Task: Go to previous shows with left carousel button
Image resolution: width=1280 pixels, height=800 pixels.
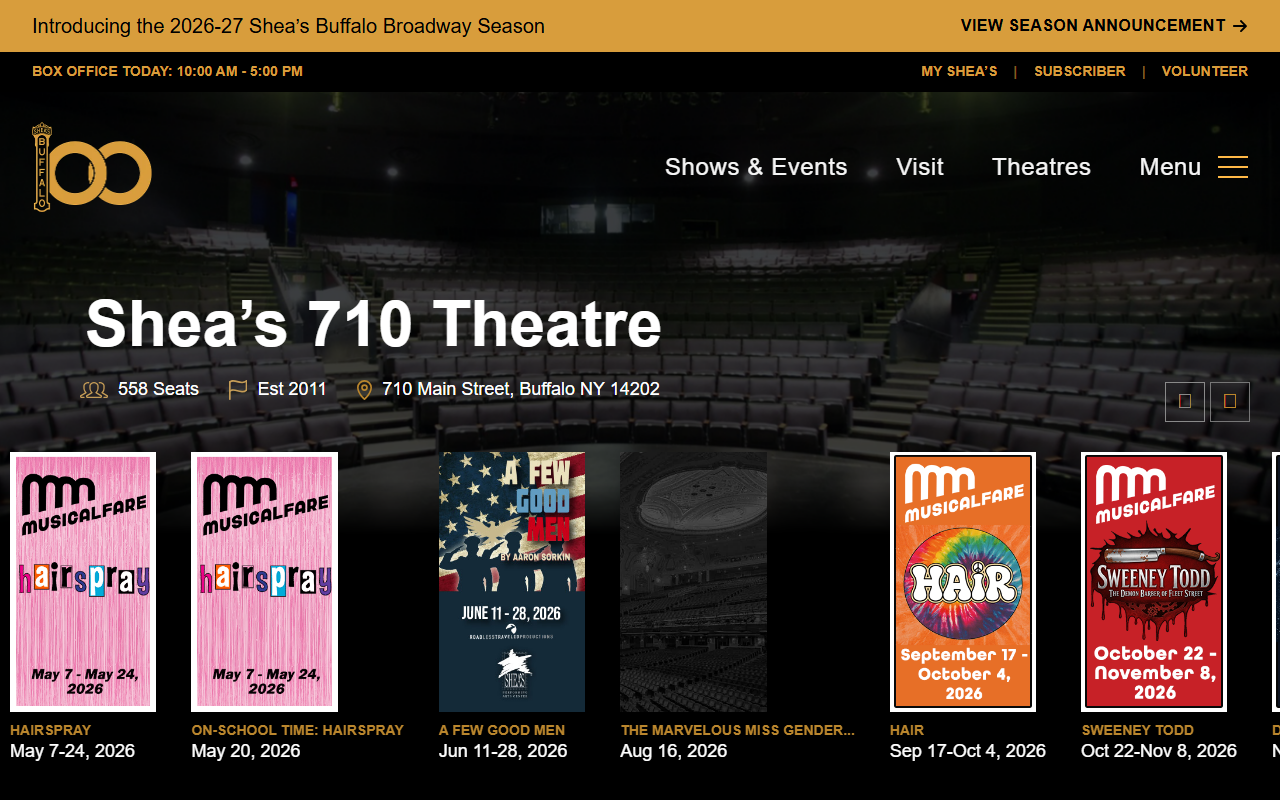Action: pos(1185,402)
